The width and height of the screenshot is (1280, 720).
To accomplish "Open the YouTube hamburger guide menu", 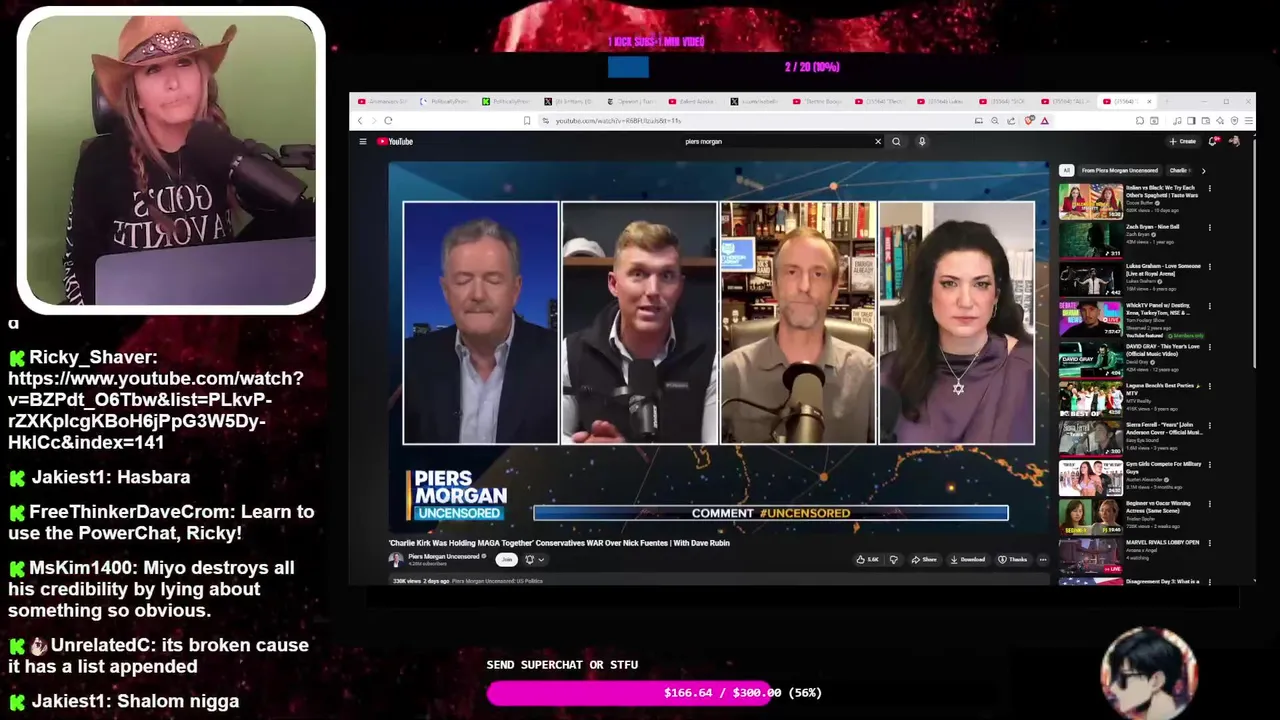I will click(363, 141).
